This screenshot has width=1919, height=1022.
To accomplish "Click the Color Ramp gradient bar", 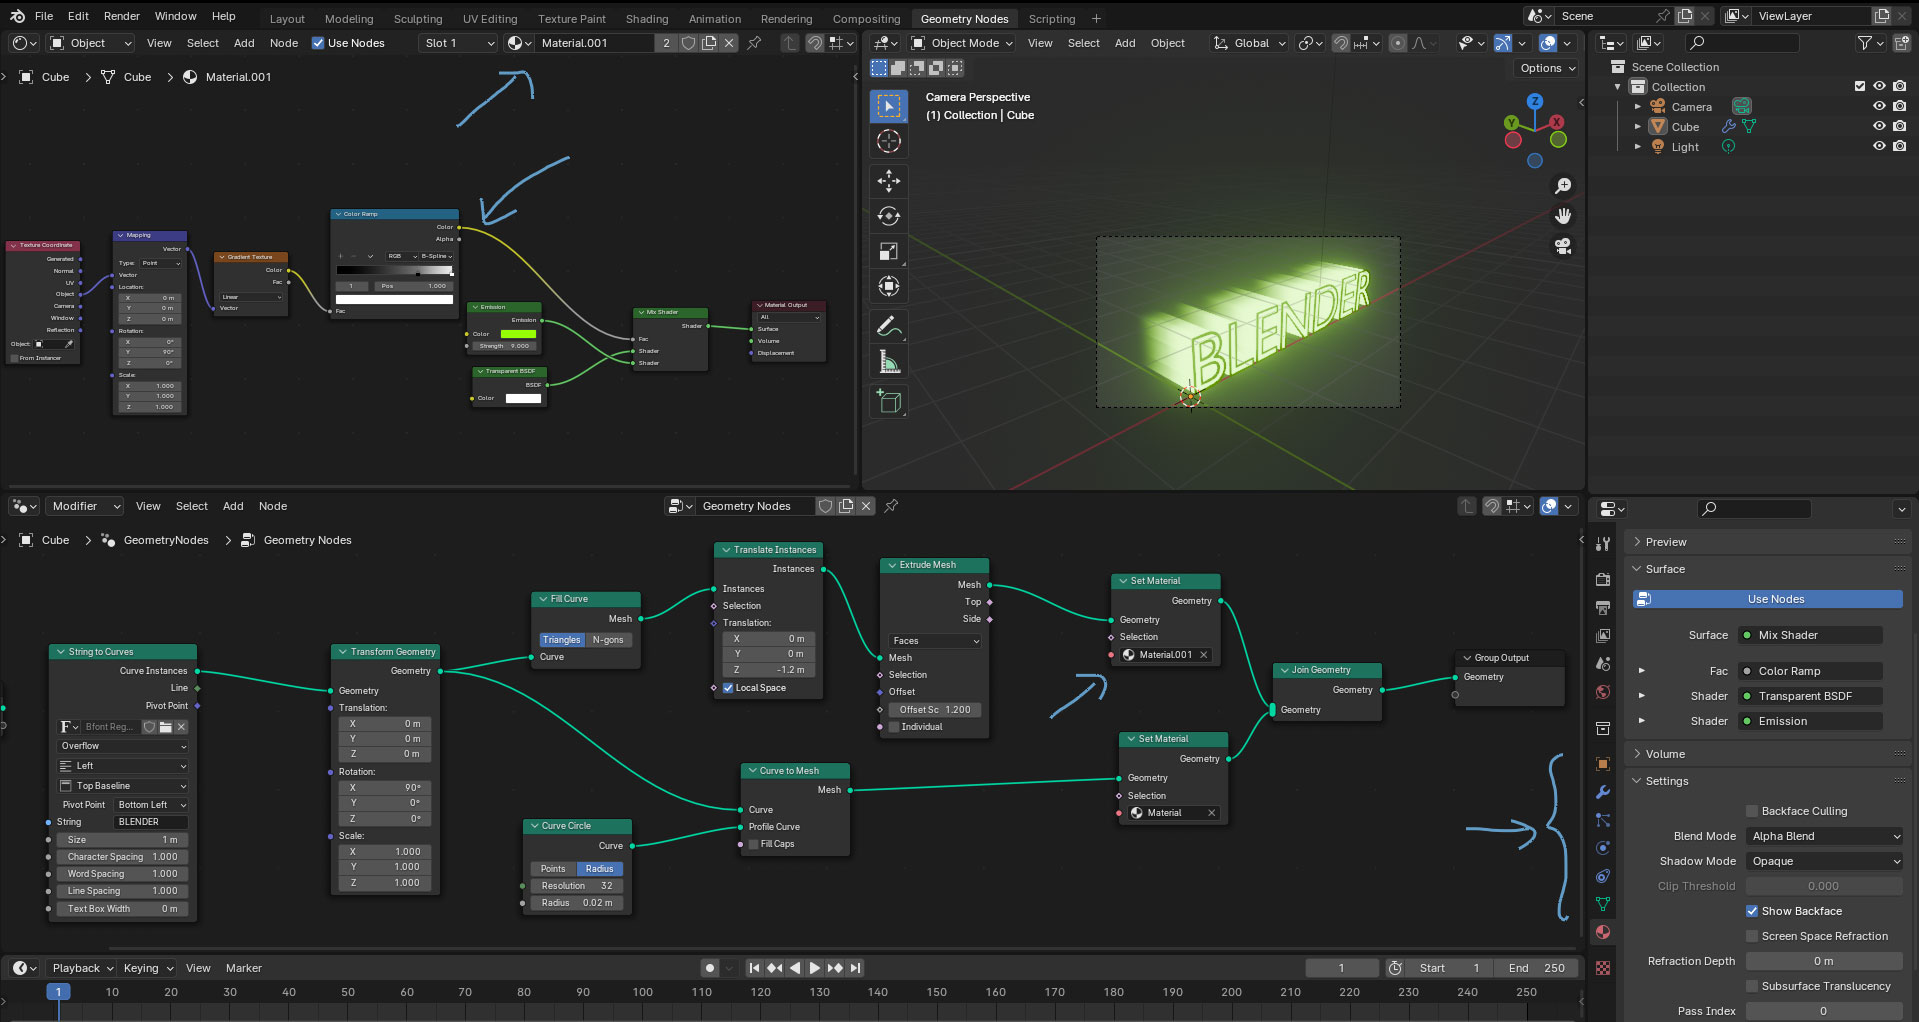I will click(394, 270).
